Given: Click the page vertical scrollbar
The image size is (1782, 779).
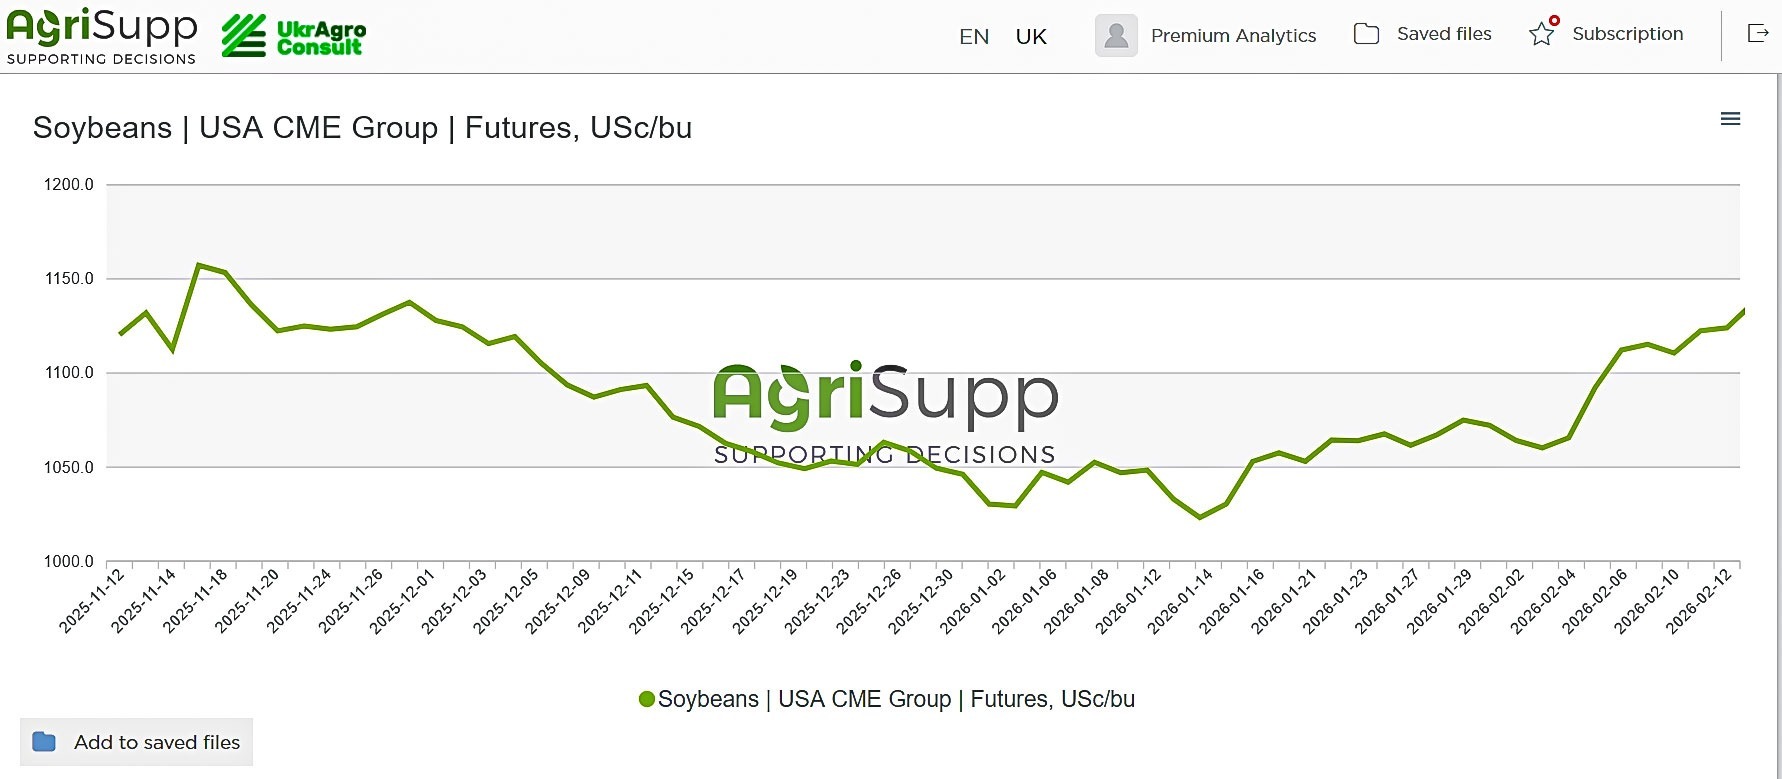Looking at the screenshot, I should coord(1778,400).
